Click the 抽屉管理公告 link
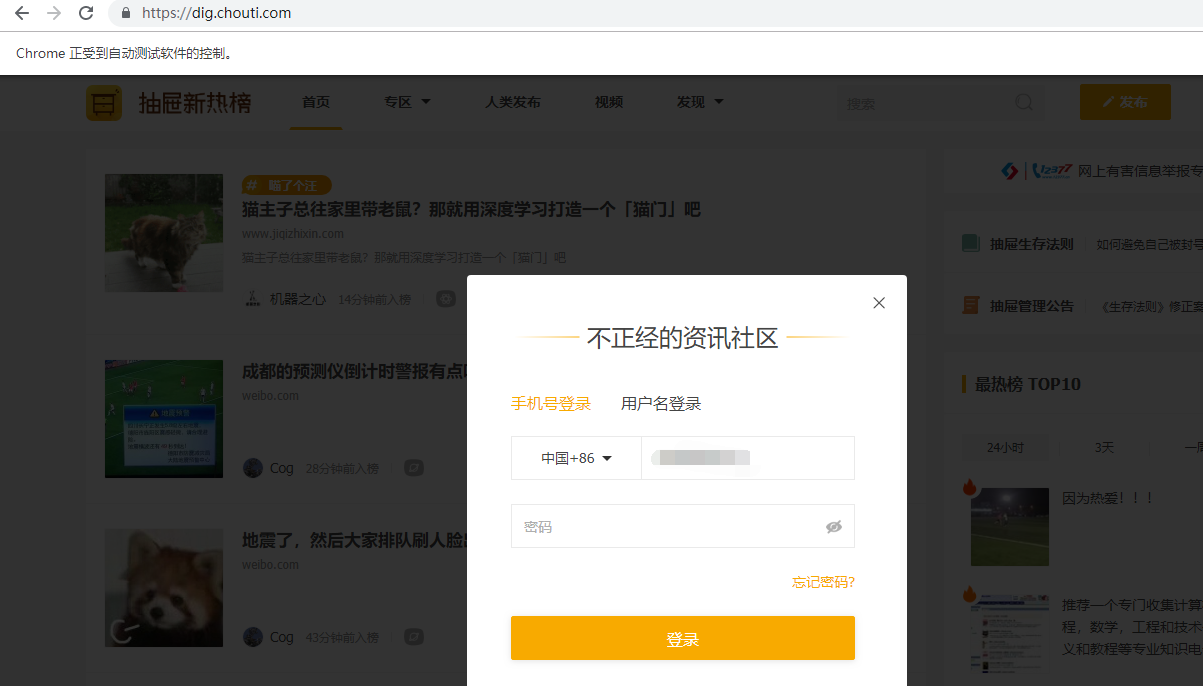 [x=1031, y=306]
